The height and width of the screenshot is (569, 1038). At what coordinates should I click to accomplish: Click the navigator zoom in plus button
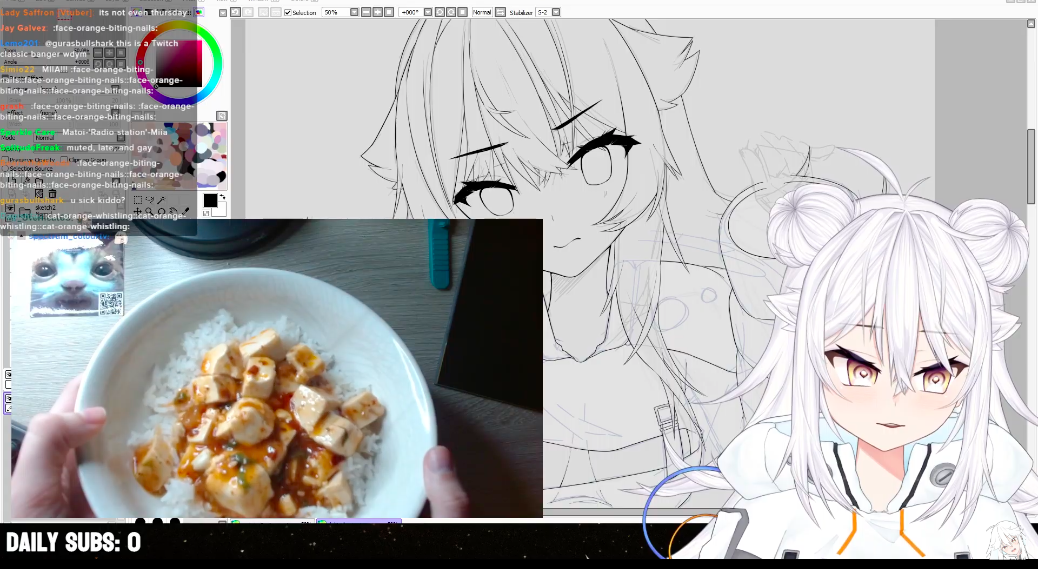109,52
